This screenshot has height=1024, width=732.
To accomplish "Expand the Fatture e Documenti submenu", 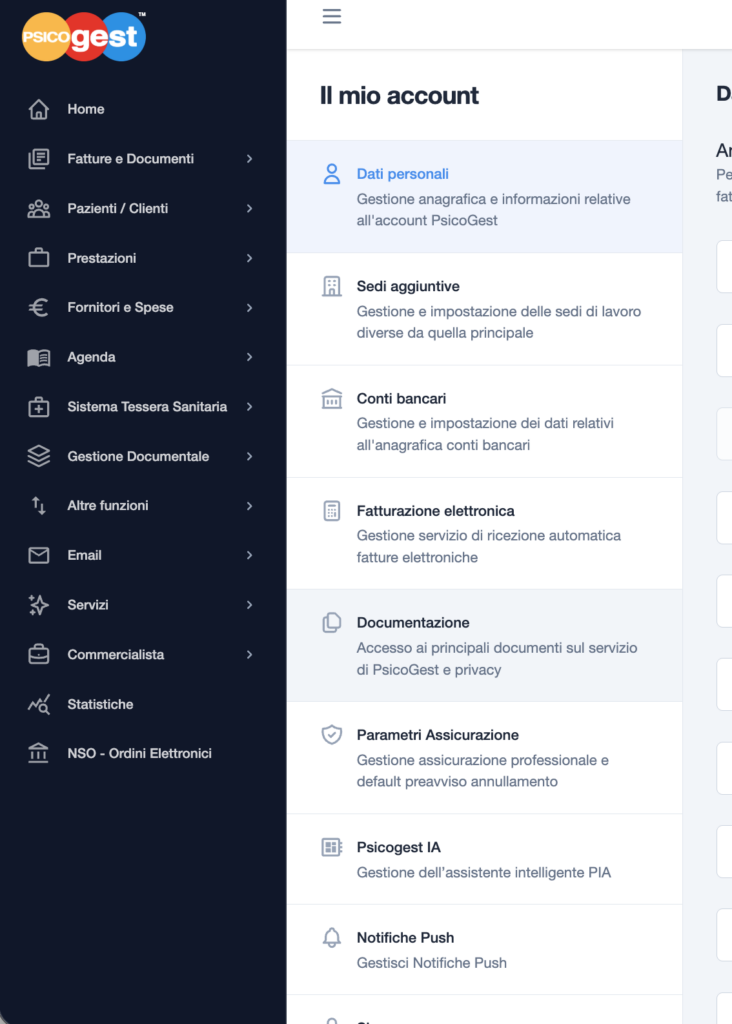I will (x=249, y=159).
